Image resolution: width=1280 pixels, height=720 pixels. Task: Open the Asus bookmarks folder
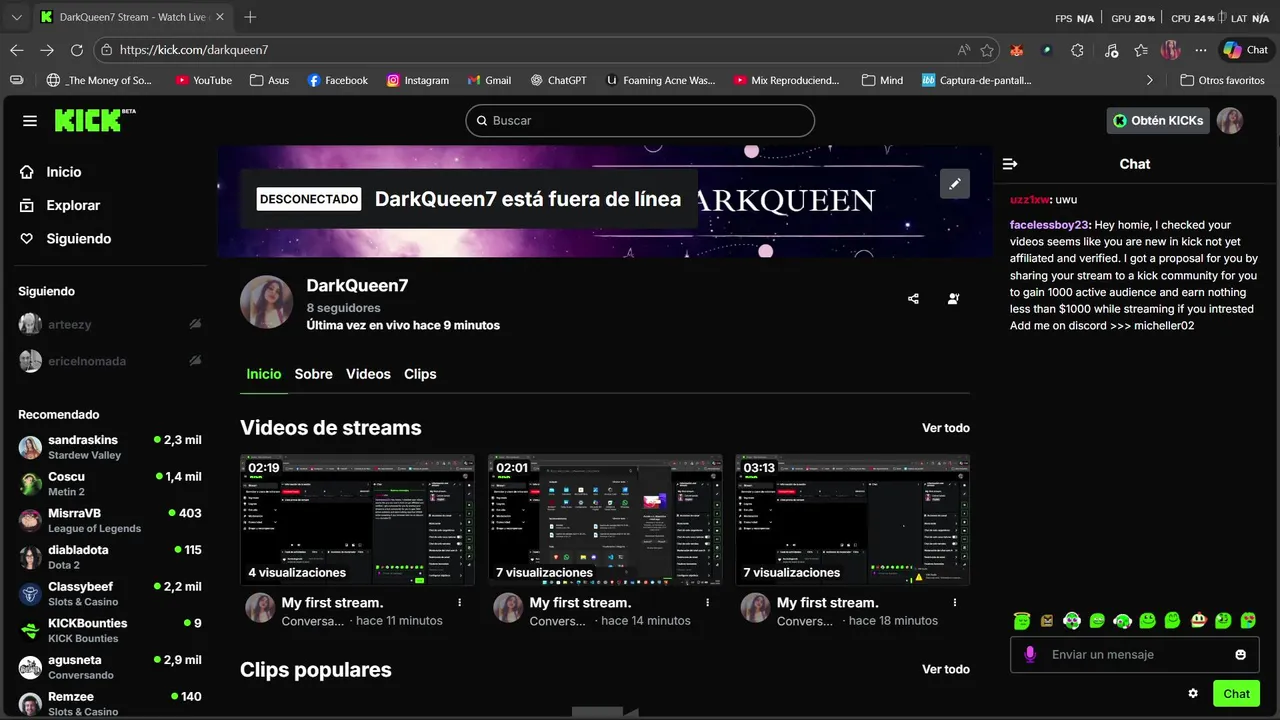[x=269, y=80]
